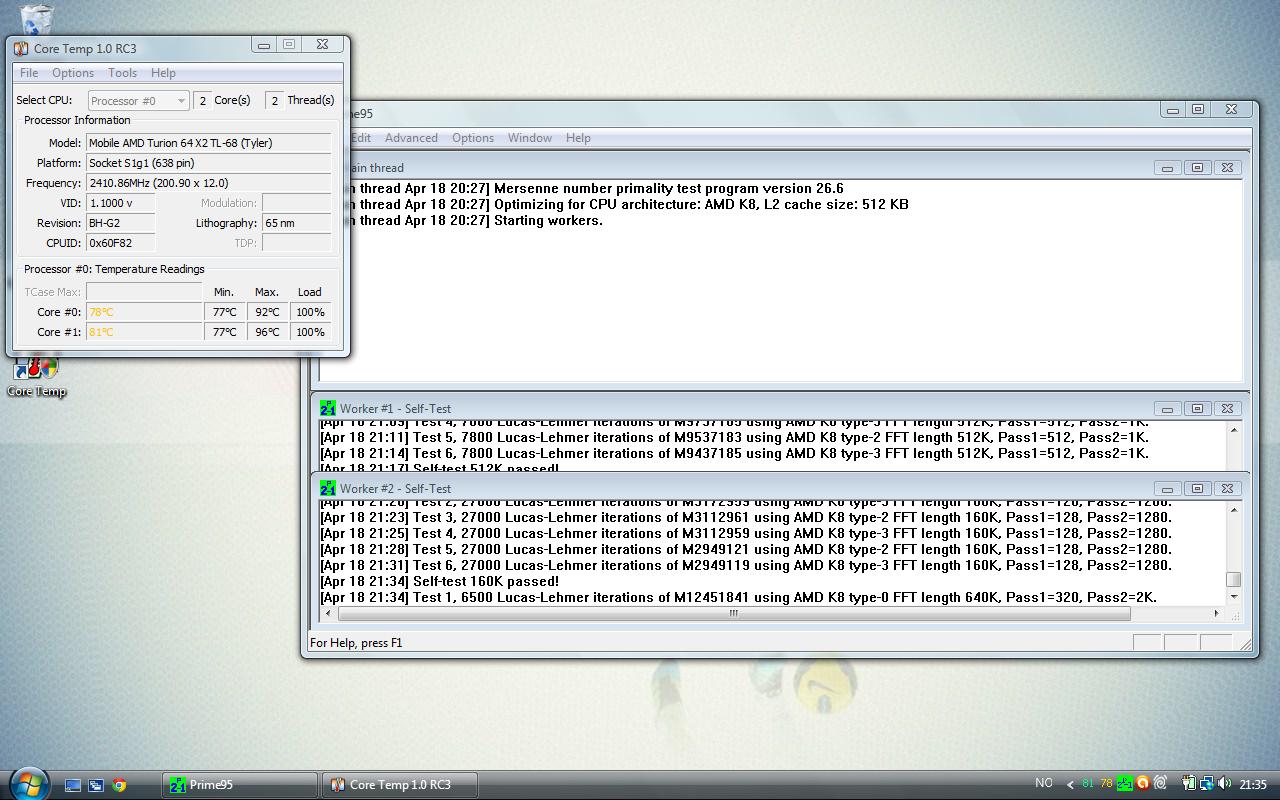
Task: Click the Worker #1 Self-Test window icon
Action: 328,408
